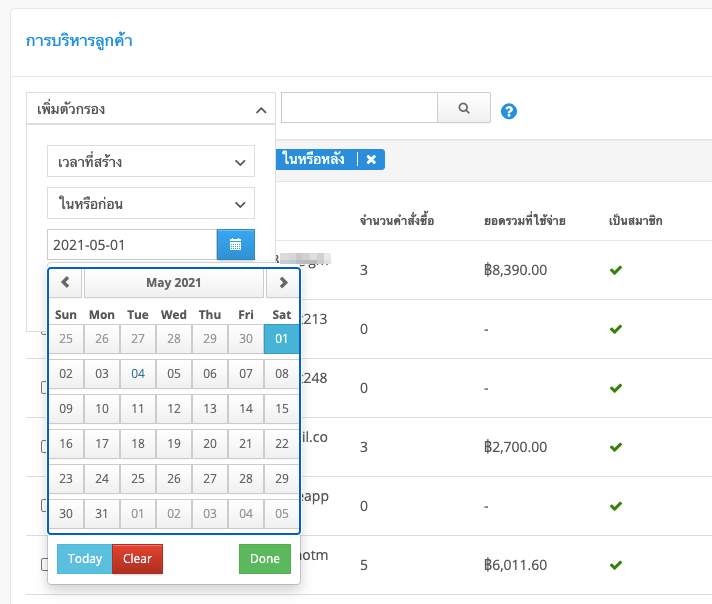Click the ยอดรวมที่ใช้จ่าย column header

[x=524, y=221]
